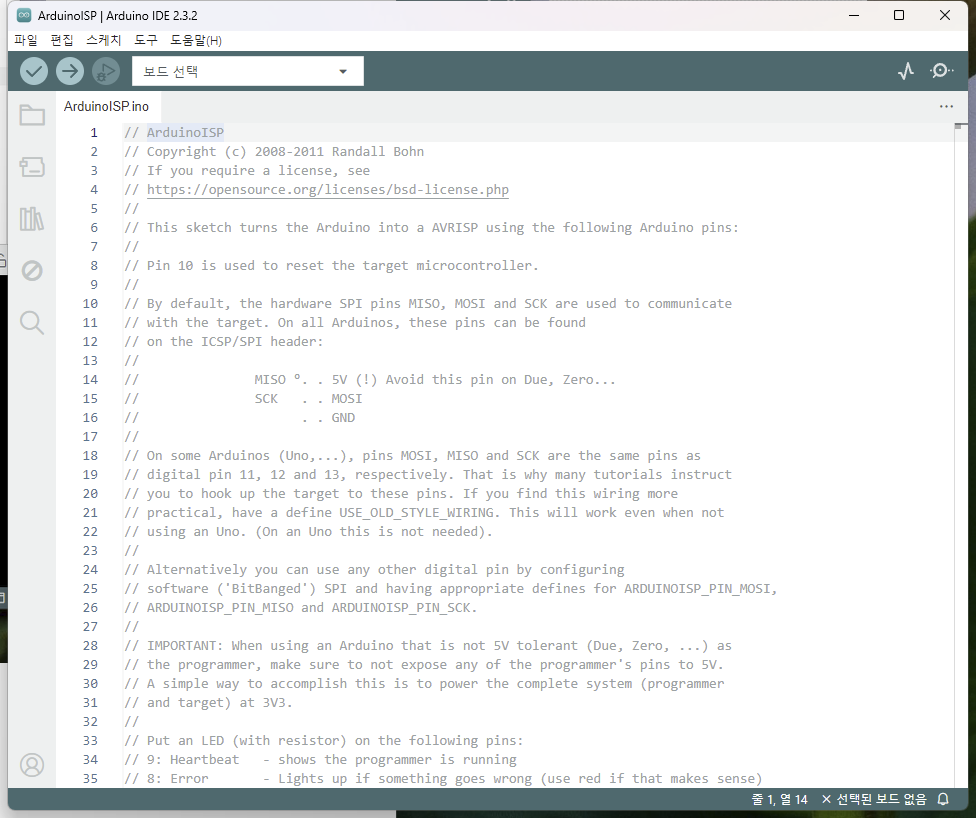This screenshot has height=818, width=976.
Task: Open the Boards Manager panel
Action: click(32, 167)
